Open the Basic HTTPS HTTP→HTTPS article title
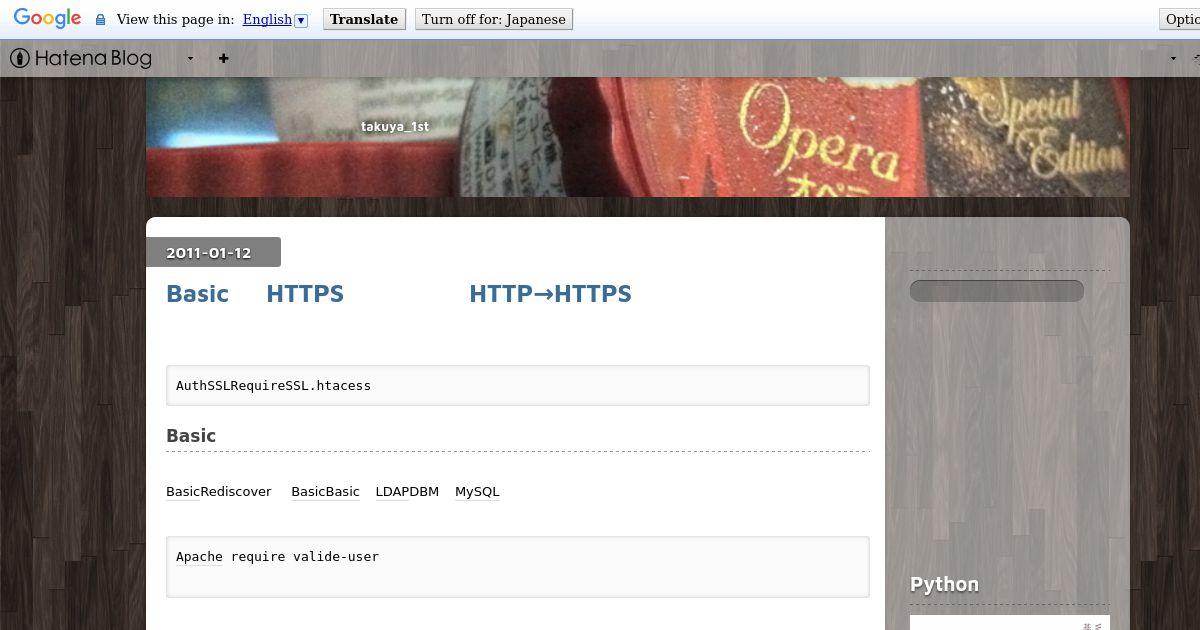Viewport: 1200px width, 630px height. coord(399,293)
